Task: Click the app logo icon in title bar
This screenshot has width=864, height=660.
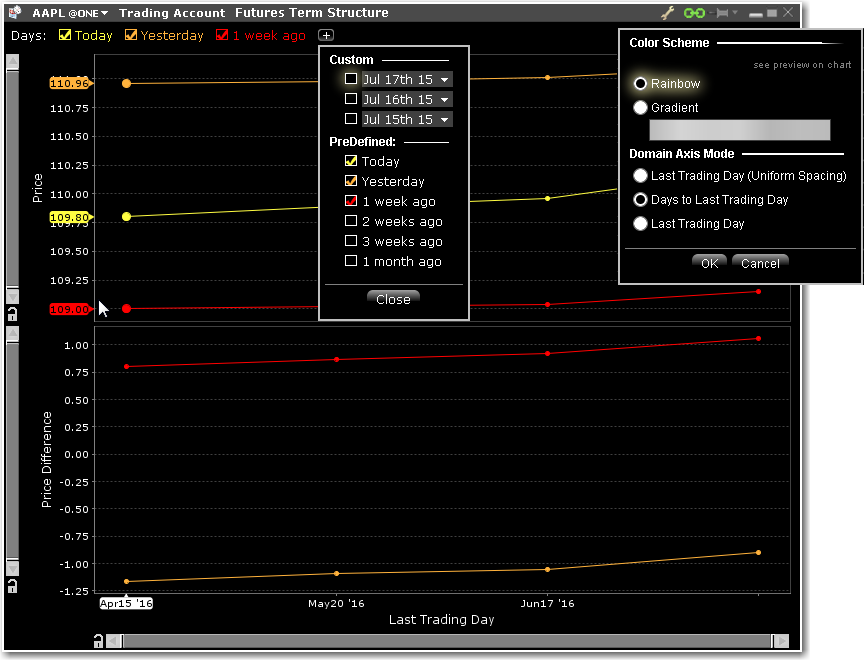Action: coord(15,12)
